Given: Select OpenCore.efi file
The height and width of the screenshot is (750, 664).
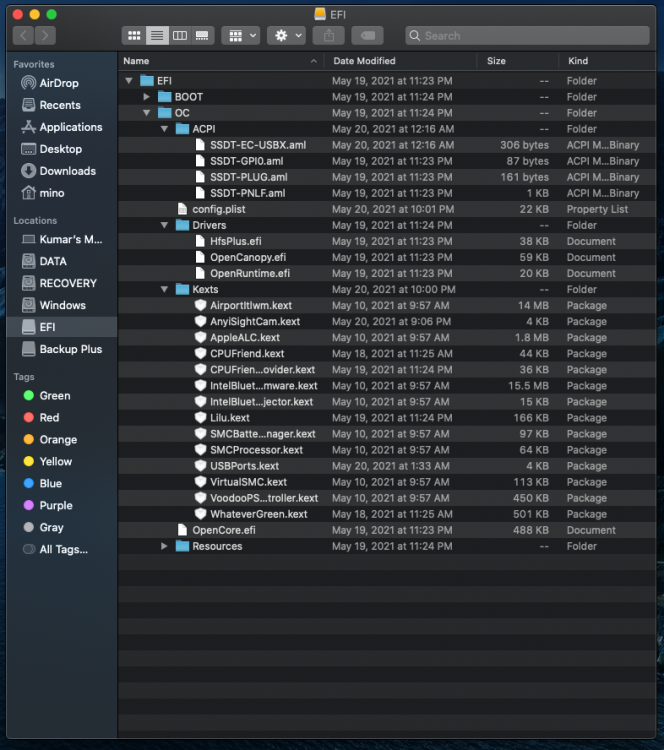Looking at the screenshot, I should [387, 530].
